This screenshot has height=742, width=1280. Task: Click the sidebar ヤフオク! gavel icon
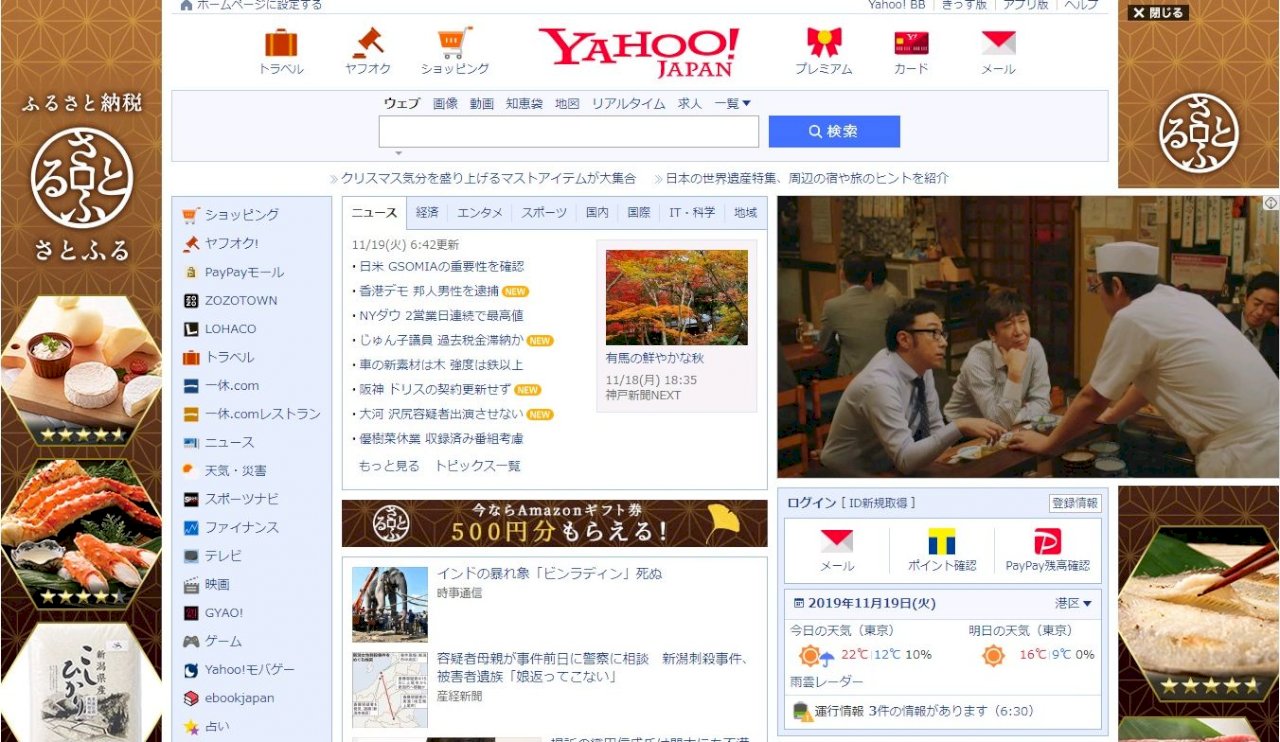point(191,243)
